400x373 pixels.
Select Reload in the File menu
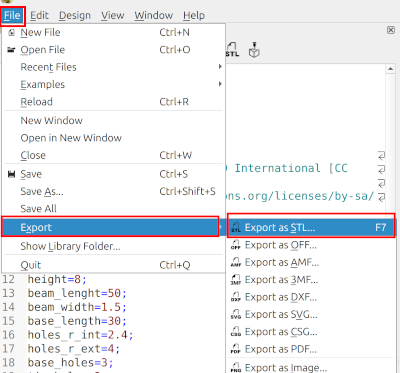[113, 102]
